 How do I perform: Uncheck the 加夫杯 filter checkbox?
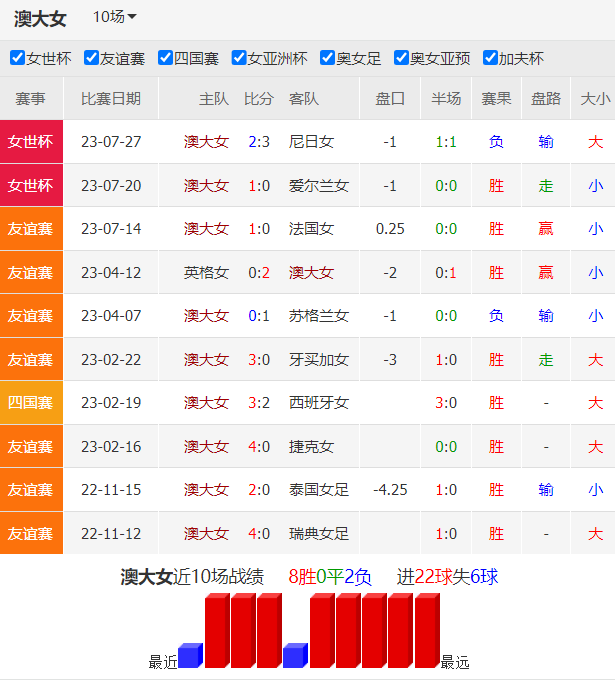pos(490,58)
